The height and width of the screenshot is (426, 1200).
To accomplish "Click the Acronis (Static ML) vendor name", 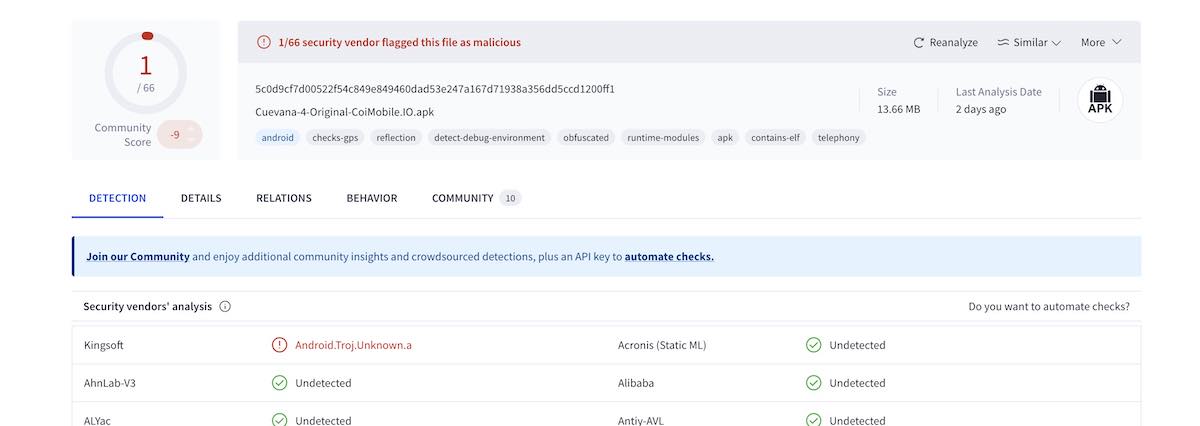I will pyautogui.click(x=662, y=345).
